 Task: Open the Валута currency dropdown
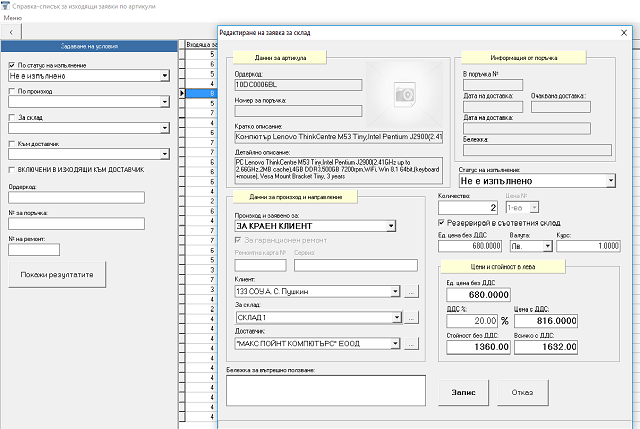pos(547,246)
